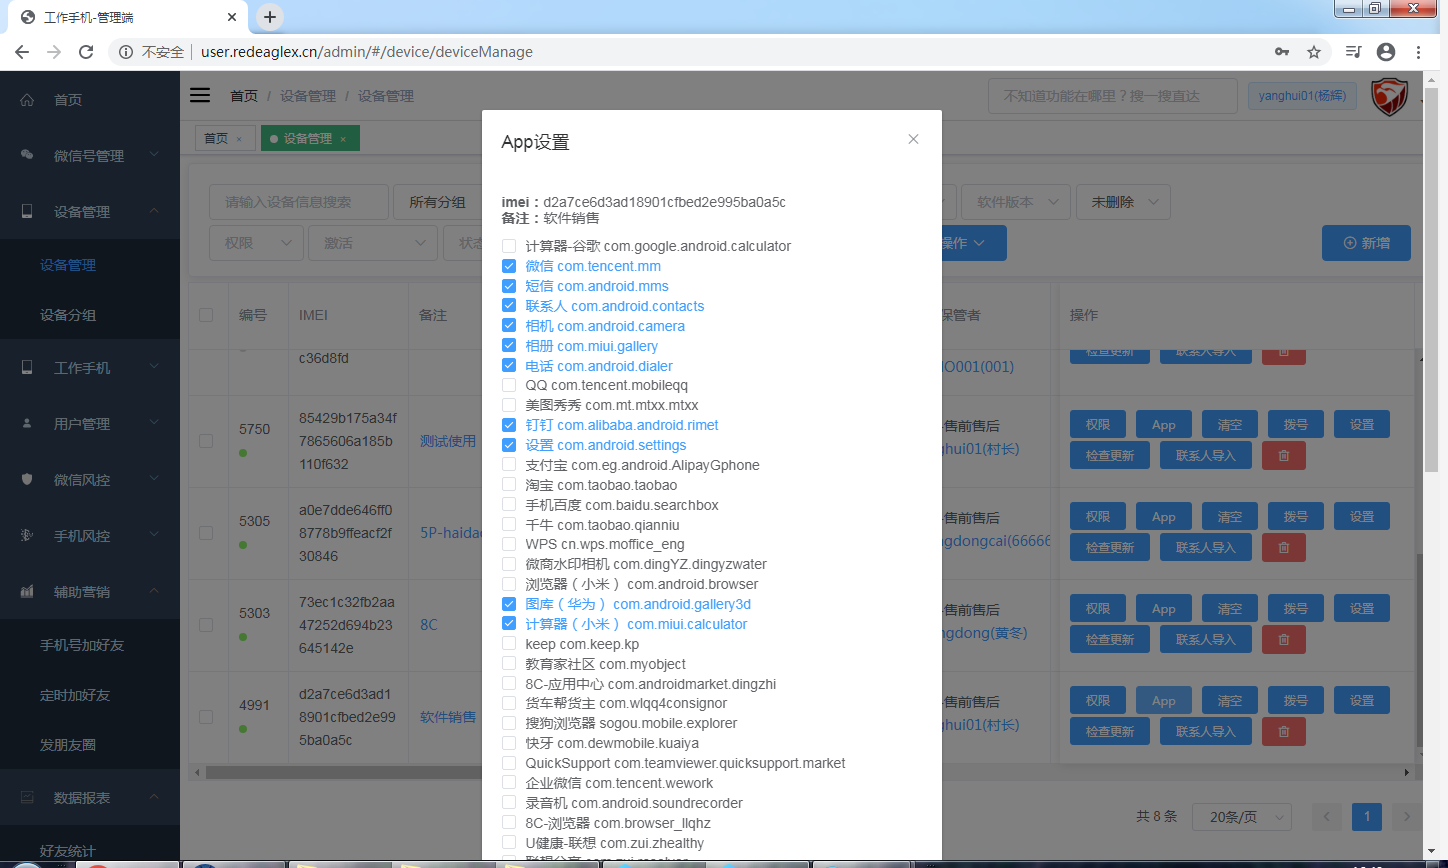Screen dimensions: 1448x868
Task: Check the QQ com.tencent.mobileqq checkbox
Action: click(509, 385)
